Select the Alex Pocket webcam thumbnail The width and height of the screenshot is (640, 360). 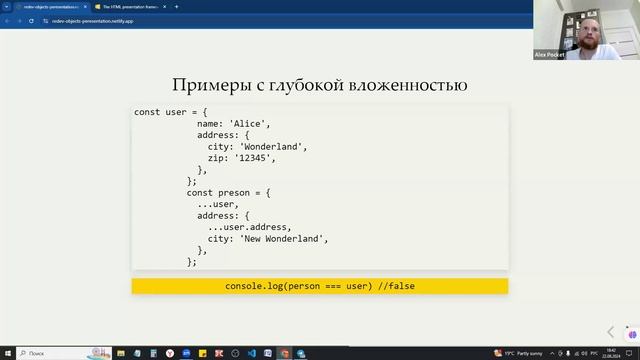coord(587,30)
